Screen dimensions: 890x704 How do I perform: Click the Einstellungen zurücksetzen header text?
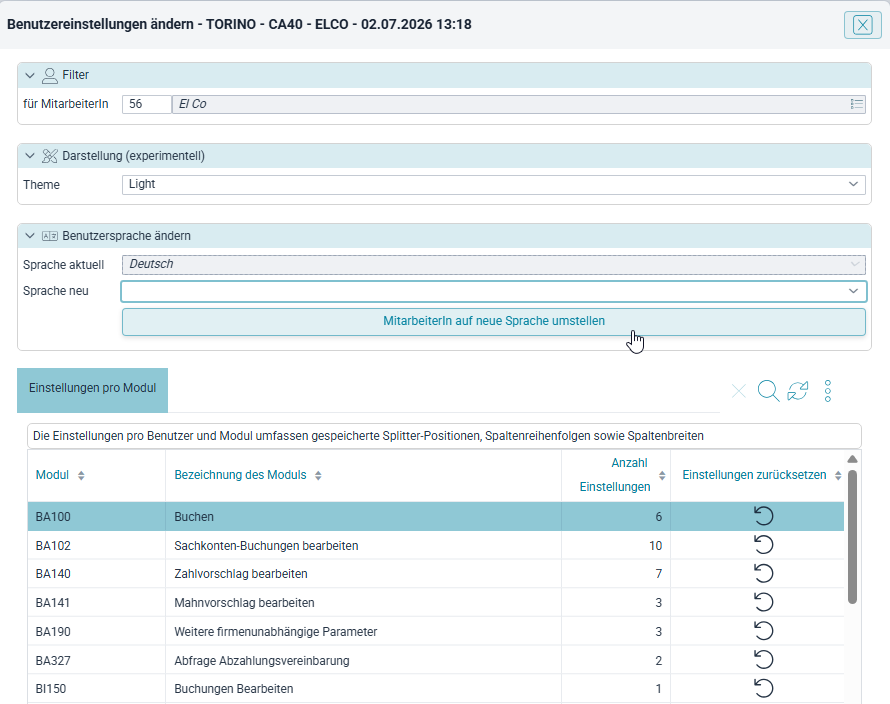[x=754, y=475]
